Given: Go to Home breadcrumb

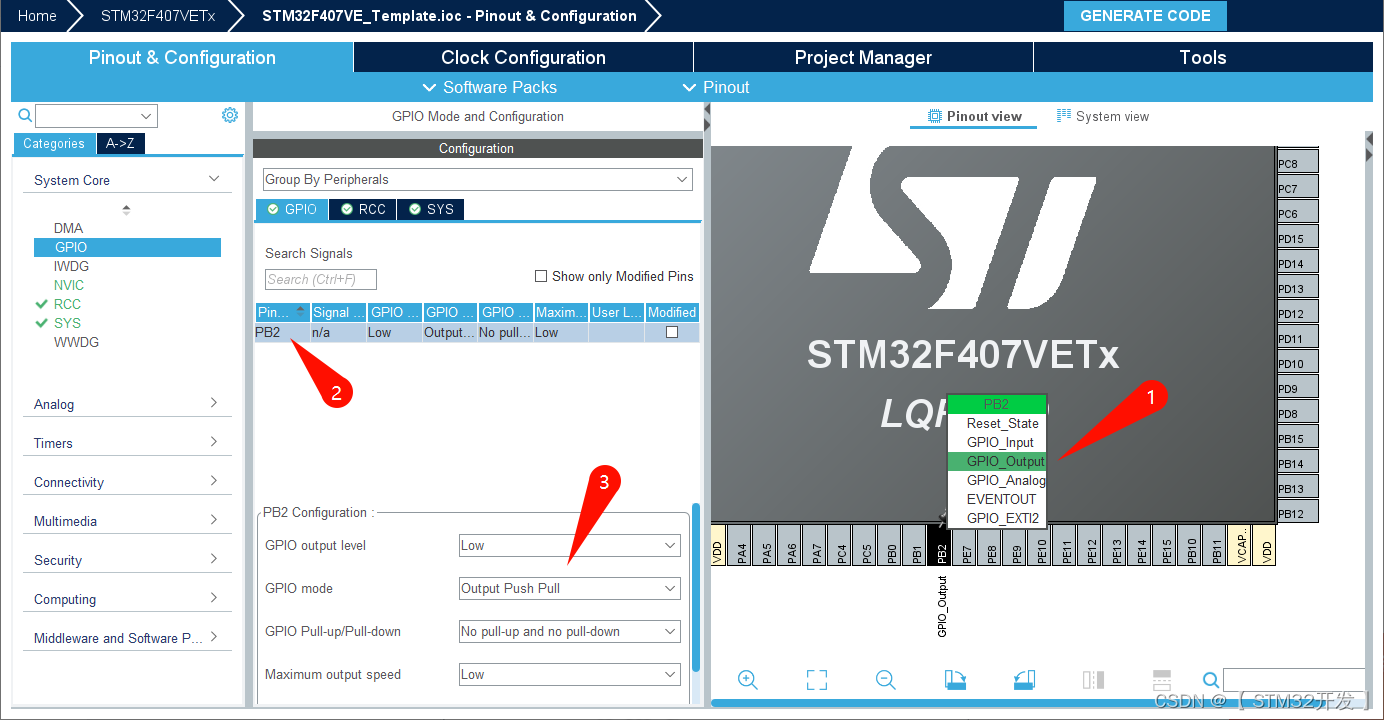Looking at the screenshot, I should point(37,16).
